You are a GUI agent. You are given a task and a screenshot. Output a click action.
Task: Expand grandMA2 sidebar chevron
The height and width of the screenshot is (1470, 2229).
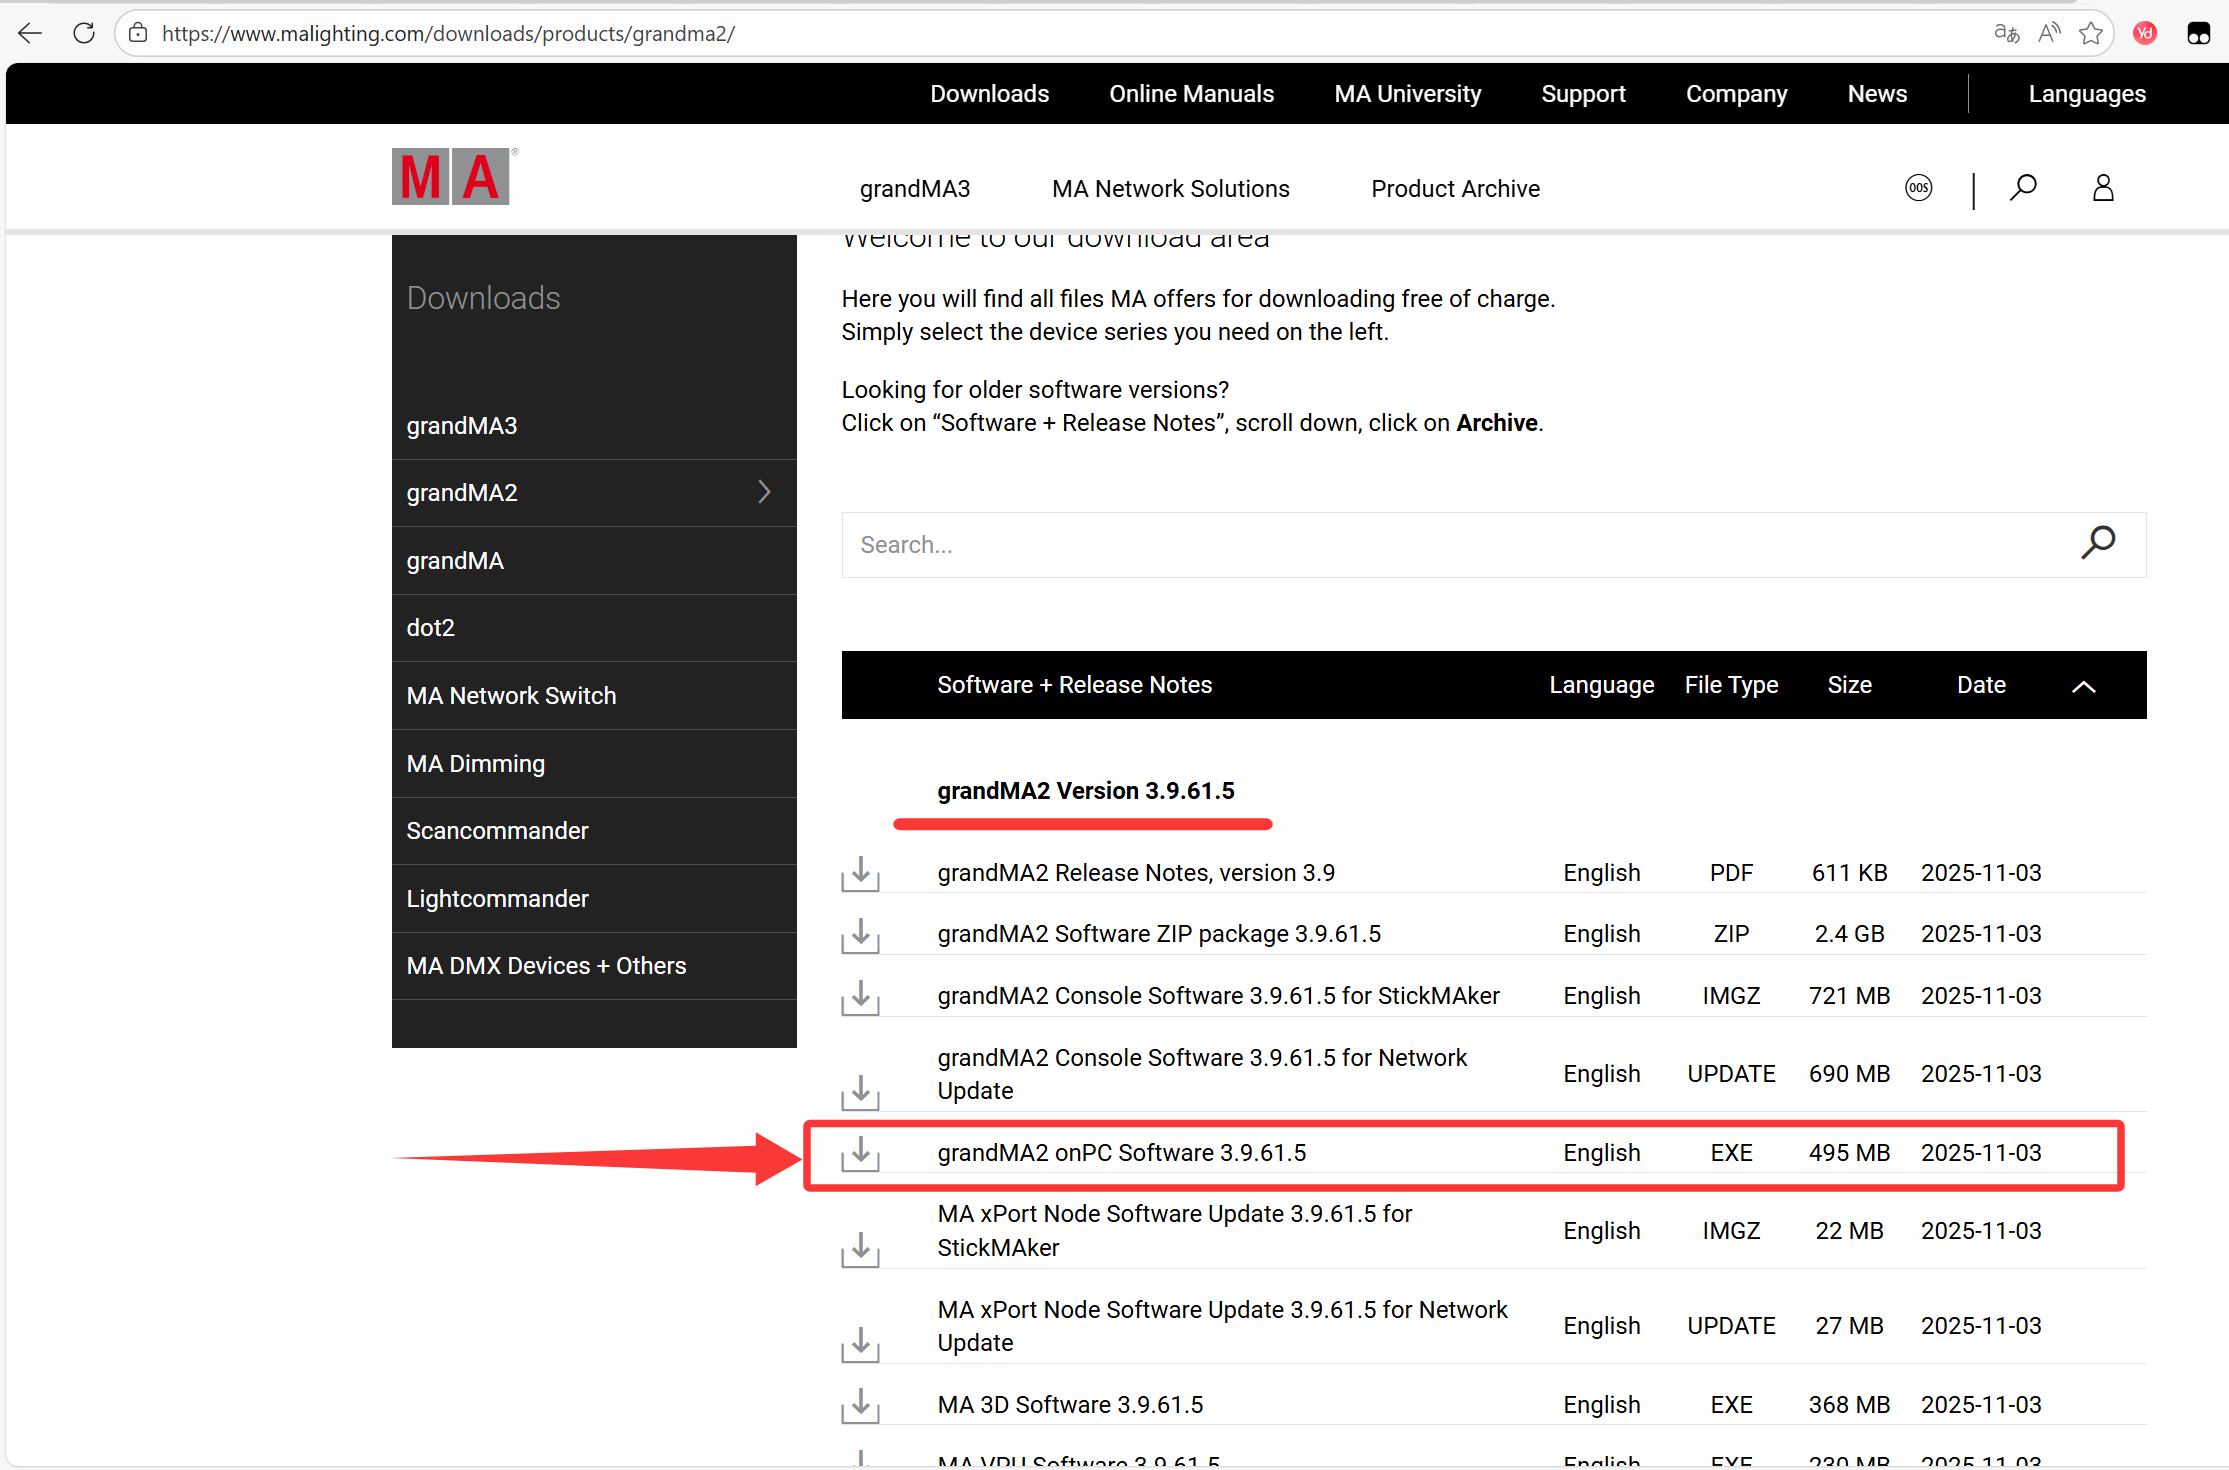click(764, 492)
